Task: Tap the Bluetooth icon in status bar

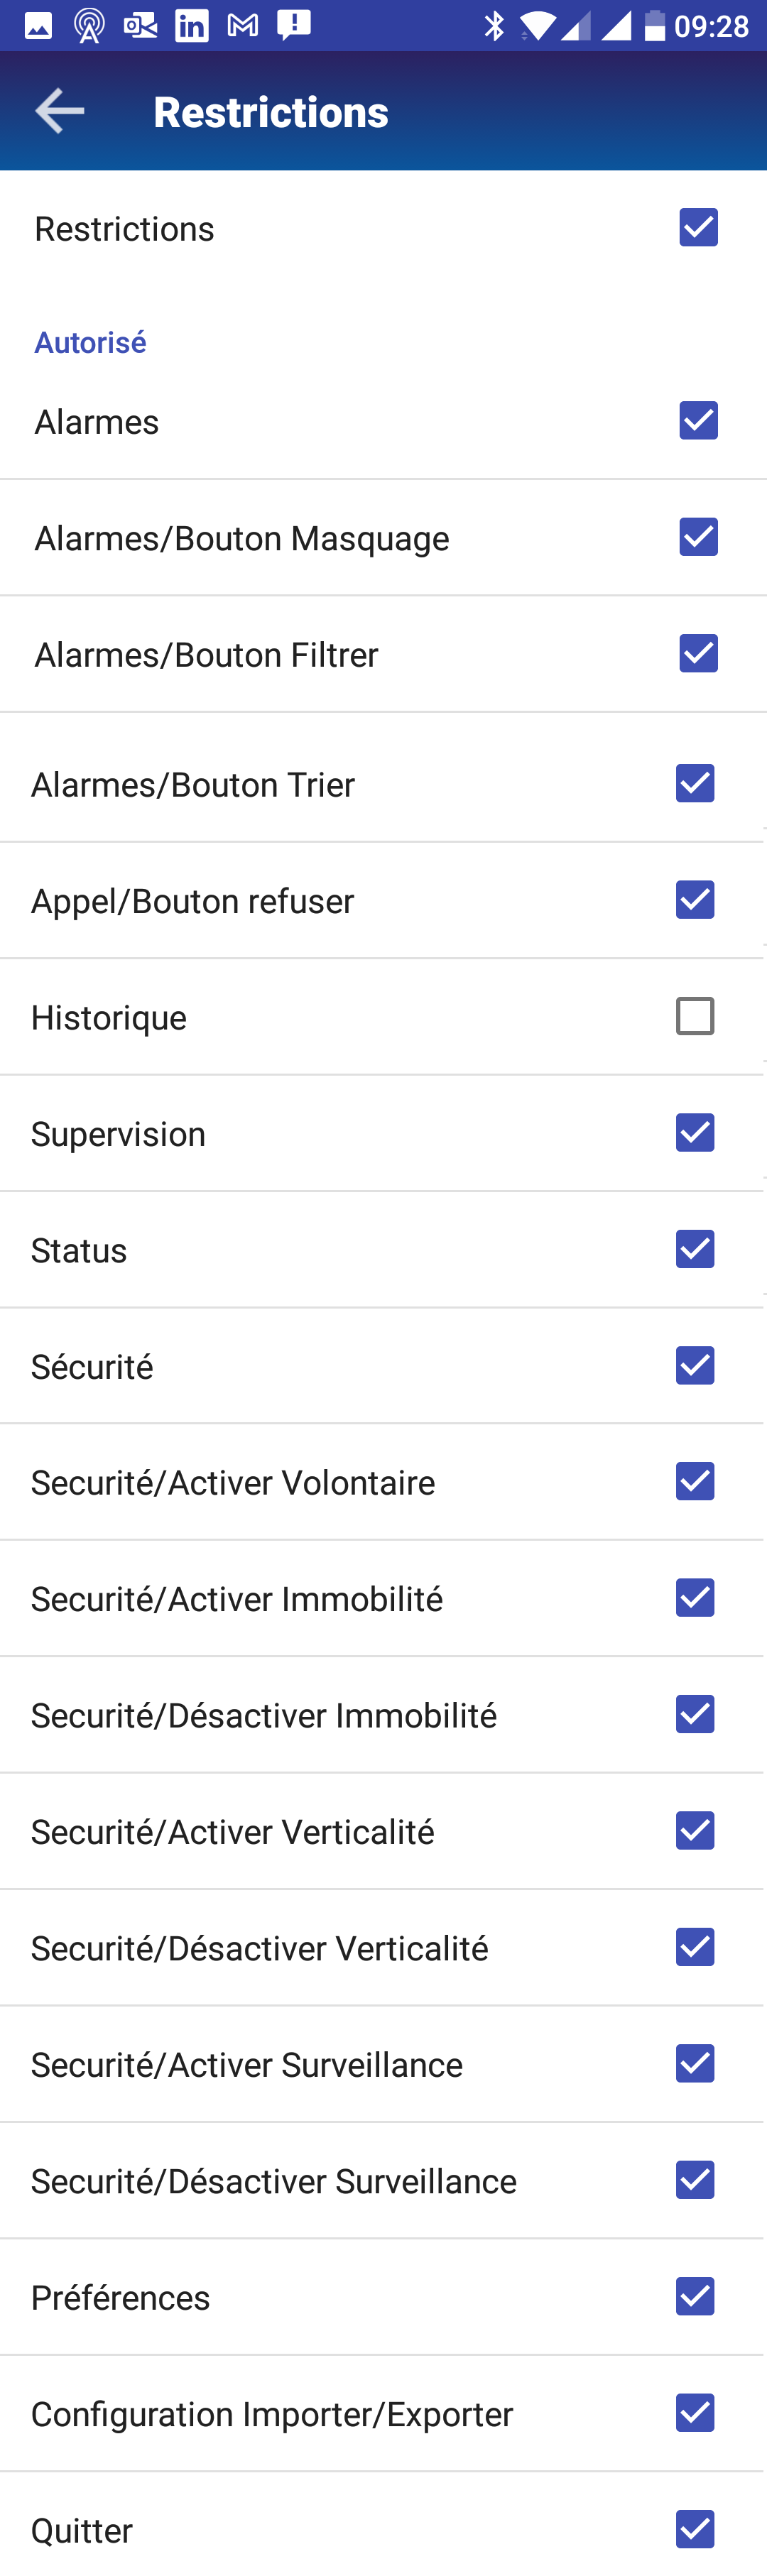Action: [493, 26]
